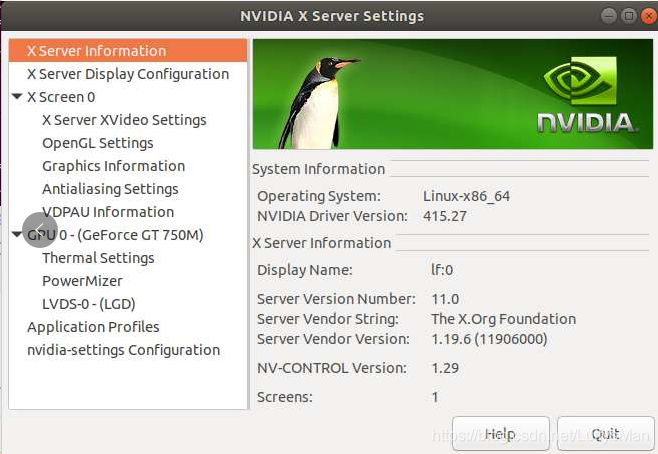
Task: Click the display name value lf:0
Action: point(442,270)
